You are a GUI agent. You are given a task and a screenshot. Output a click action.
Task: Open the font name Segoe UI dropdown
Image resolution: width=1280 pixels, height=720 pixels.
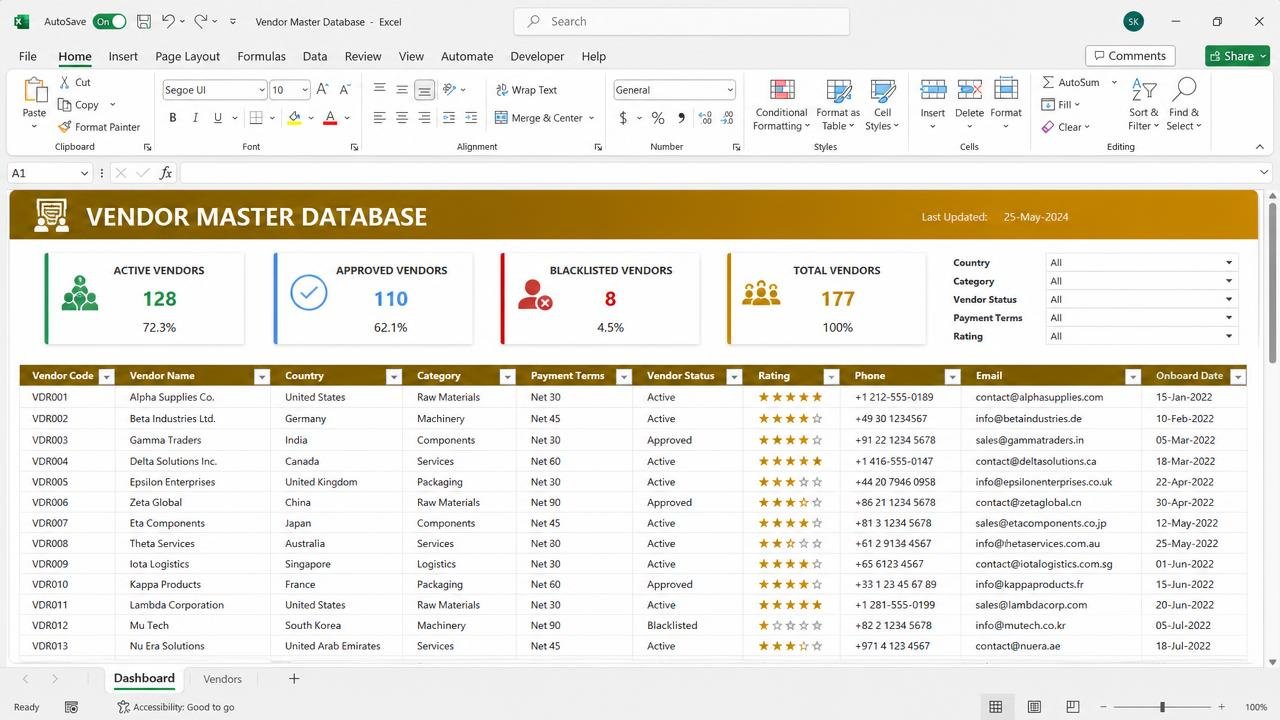click(261, 90)
